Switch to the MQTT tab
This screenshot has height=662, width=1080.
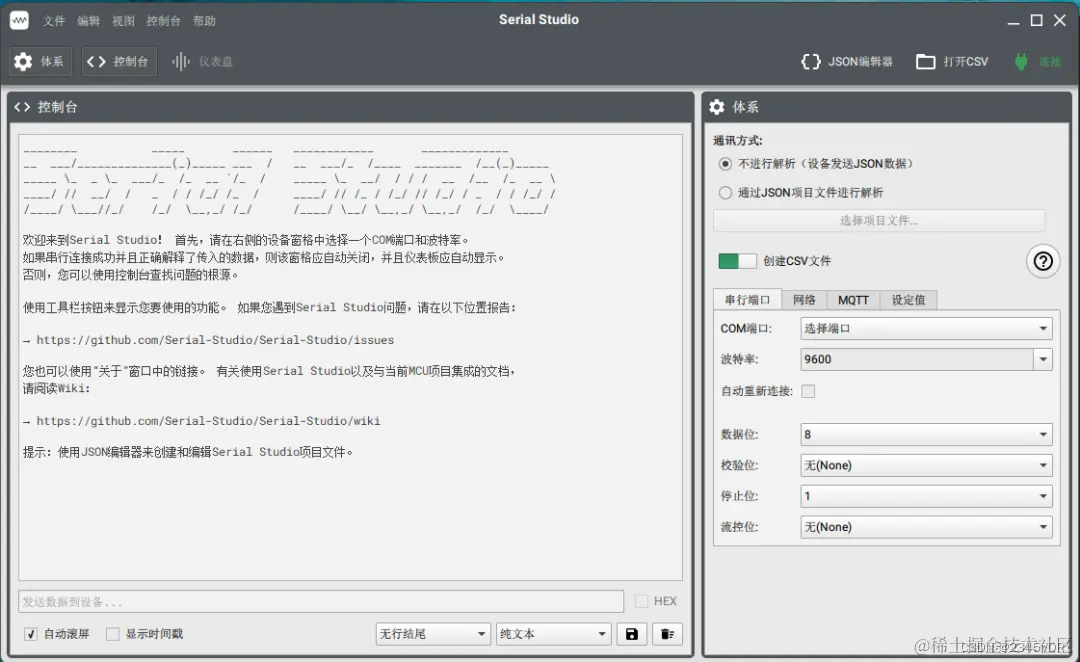coord(853,300)
